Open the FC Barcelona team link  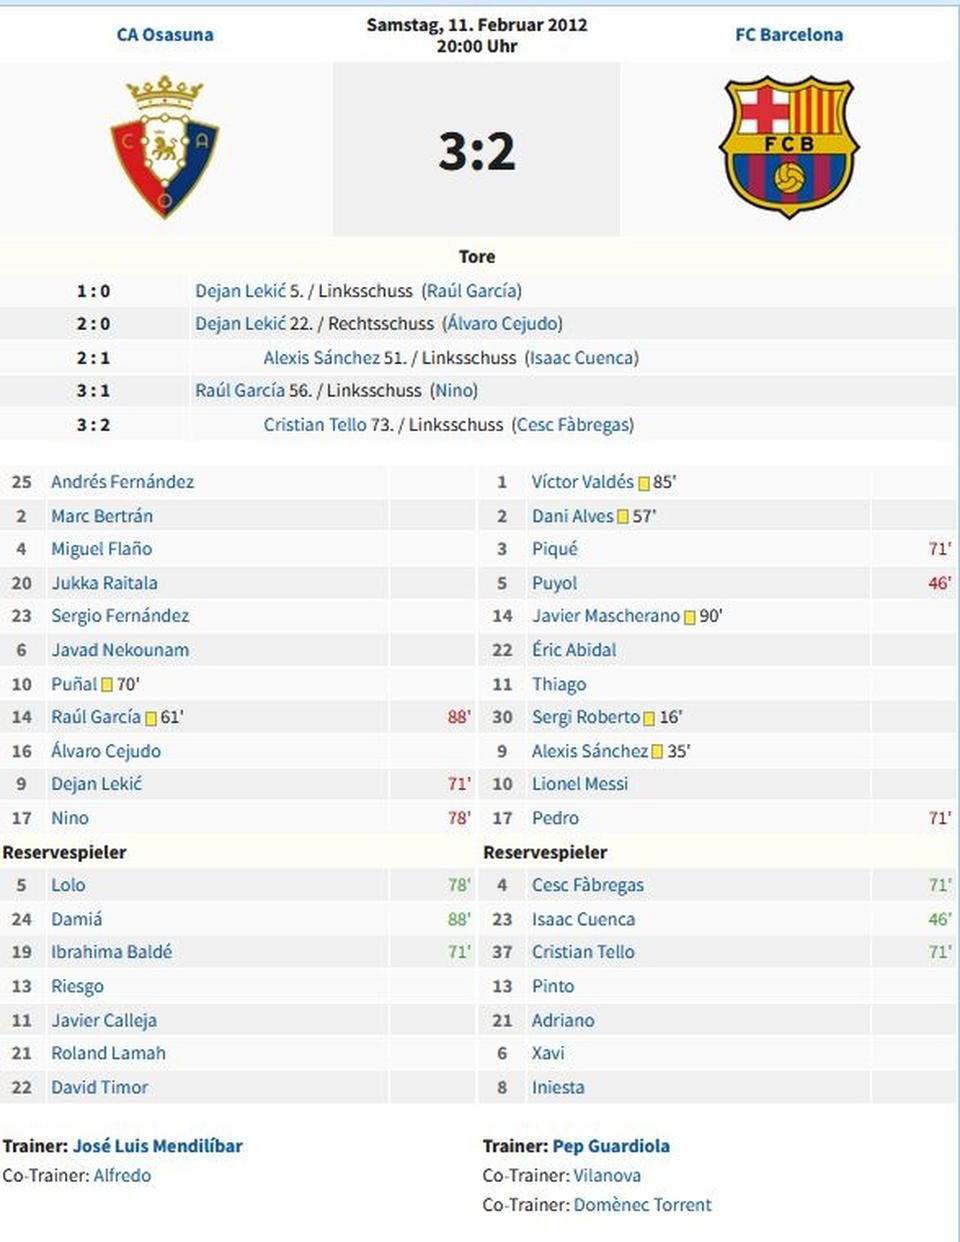pyautogui.click(x=789, y=34)
